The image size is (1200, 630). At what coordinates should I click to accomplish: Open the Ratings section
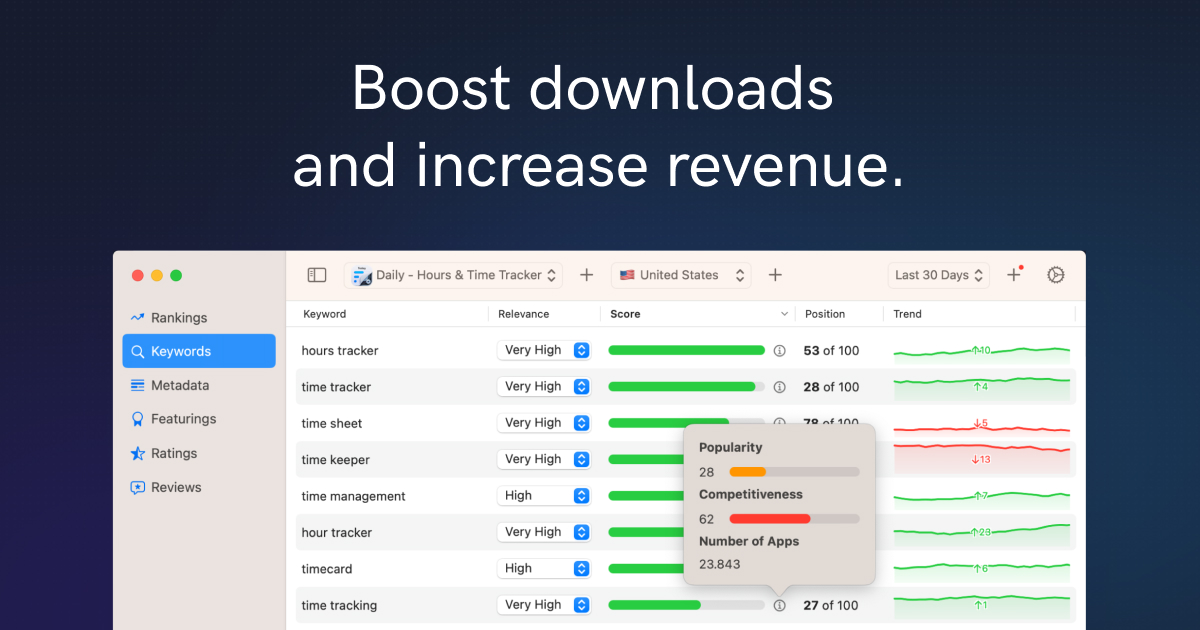tap(173, 453)
